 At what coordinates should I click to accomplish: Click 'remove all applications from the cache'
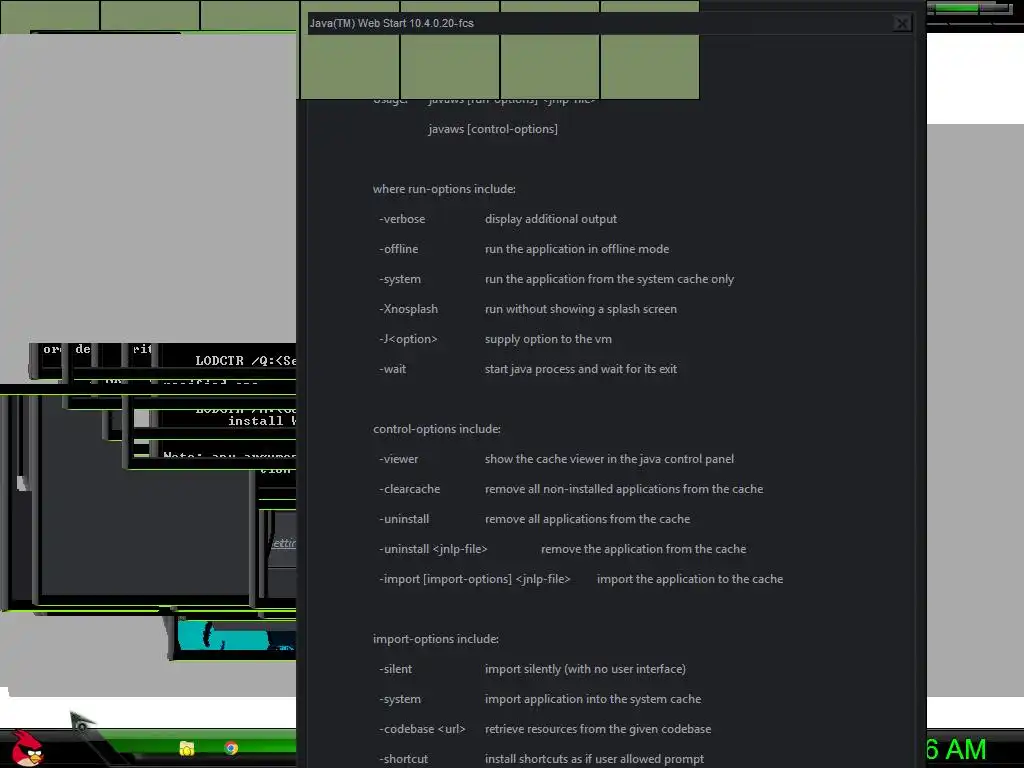(587, 520)
